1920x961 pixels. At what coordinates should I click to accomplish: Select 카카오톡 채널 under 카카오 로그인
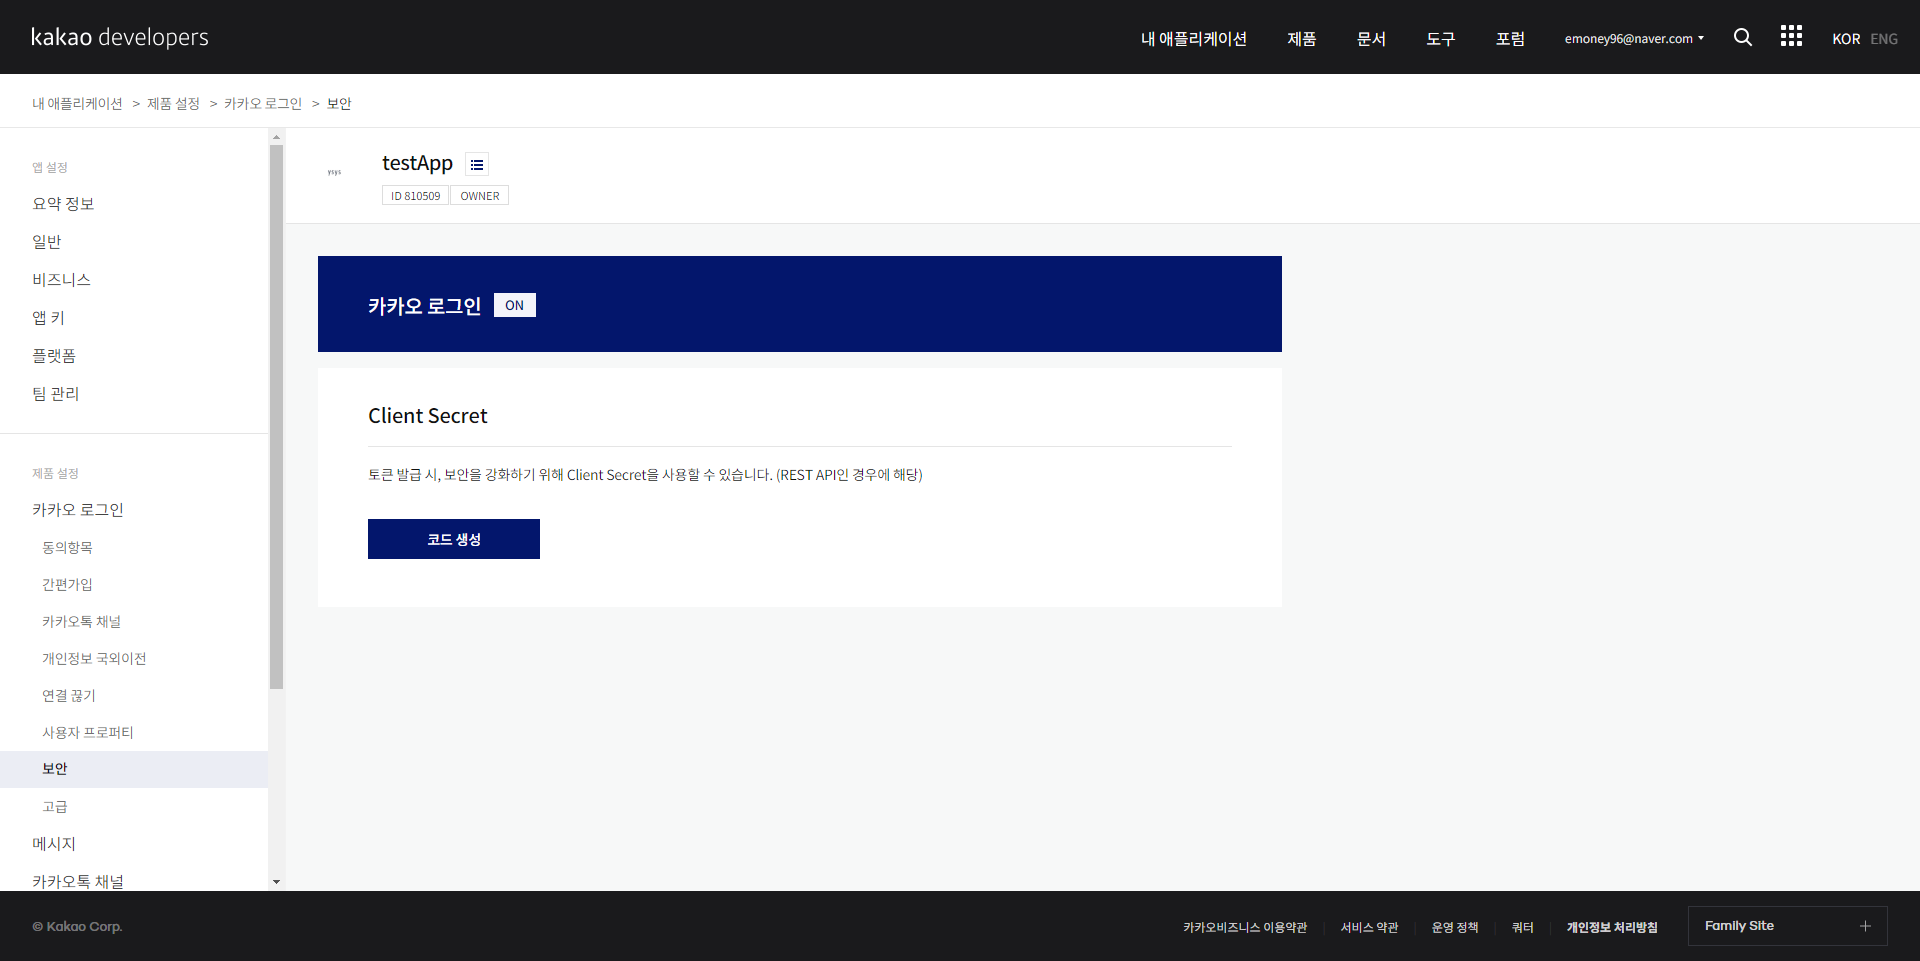tap(81, 622)
